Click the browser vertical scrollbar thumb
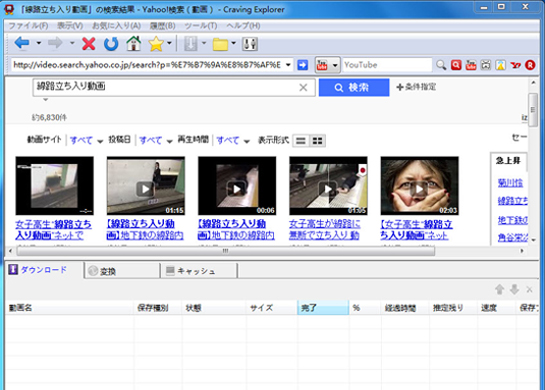545x390 pixels. [x=533, y=110]
